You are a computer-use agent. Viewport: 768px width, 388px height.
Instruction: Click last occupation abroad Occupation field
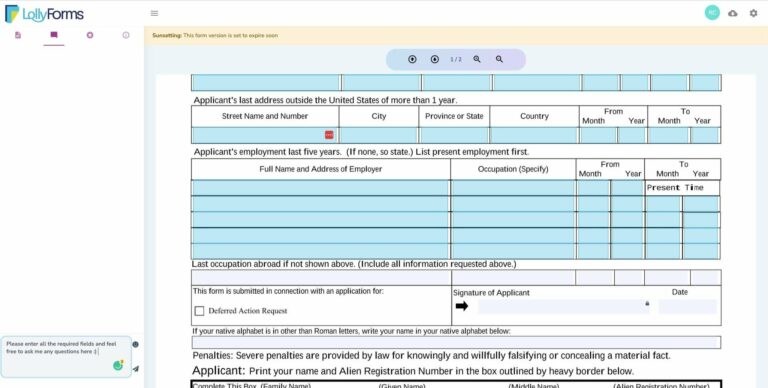[x=513, y=278]
